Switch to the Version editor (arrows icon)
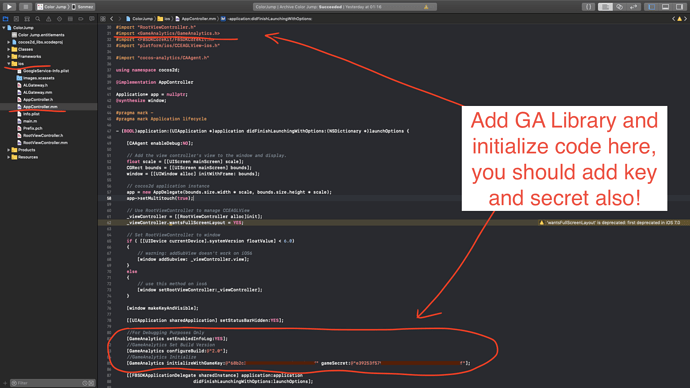Viewport: 690px width, 388px height. pos(634,7)
